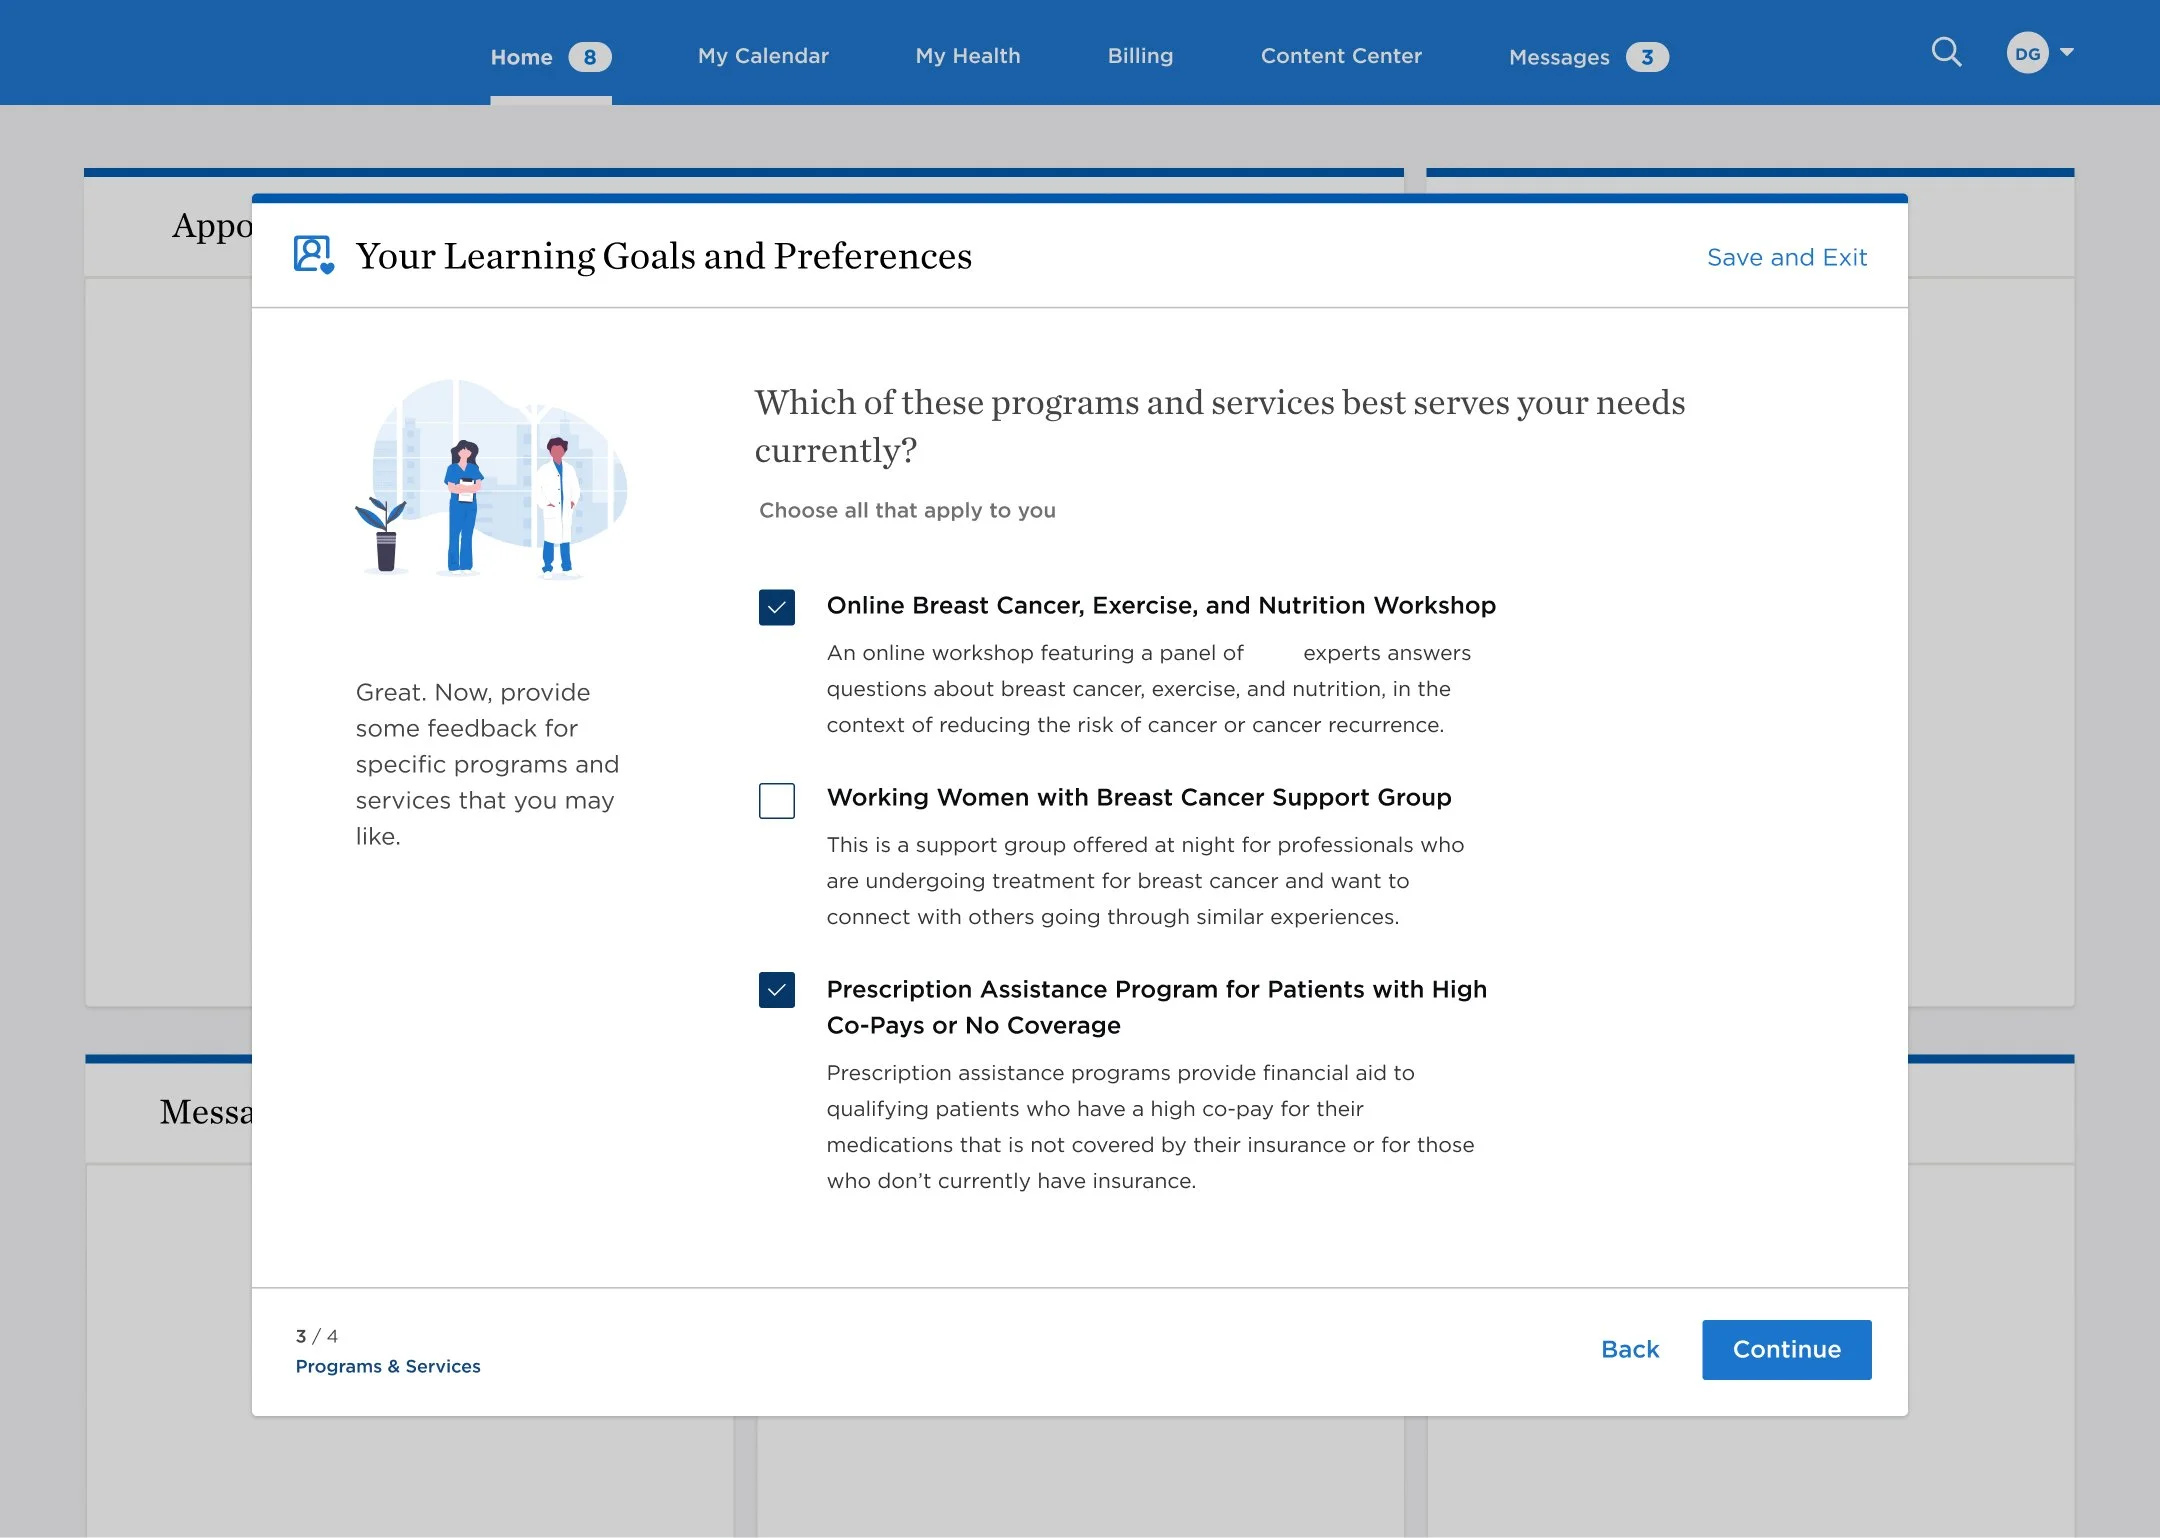Open the My Calendar tab

tap(763, 56)
